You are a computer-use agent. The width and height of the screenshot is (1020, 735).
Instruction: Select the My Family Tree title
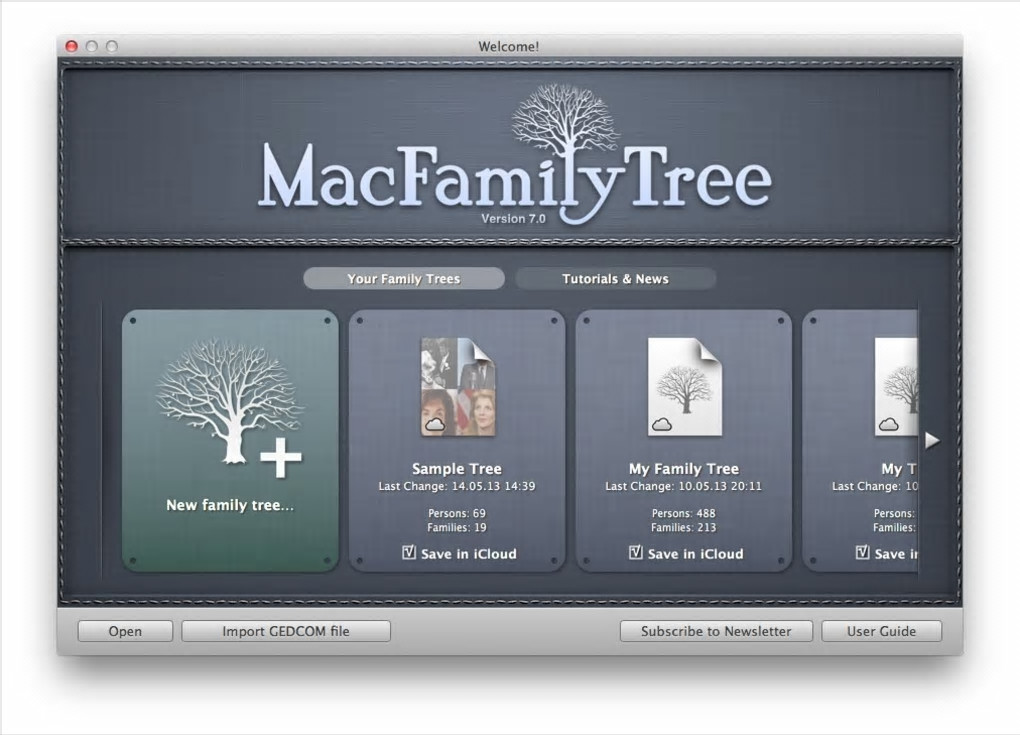[x=684, y=468]
